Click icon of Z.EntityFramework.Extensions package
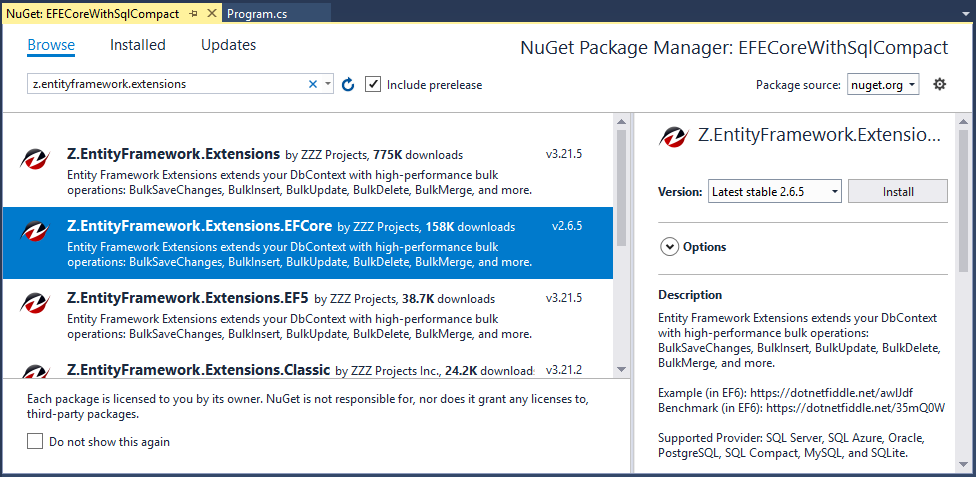The height and width of the screenshot is (477, 976). 34,161
